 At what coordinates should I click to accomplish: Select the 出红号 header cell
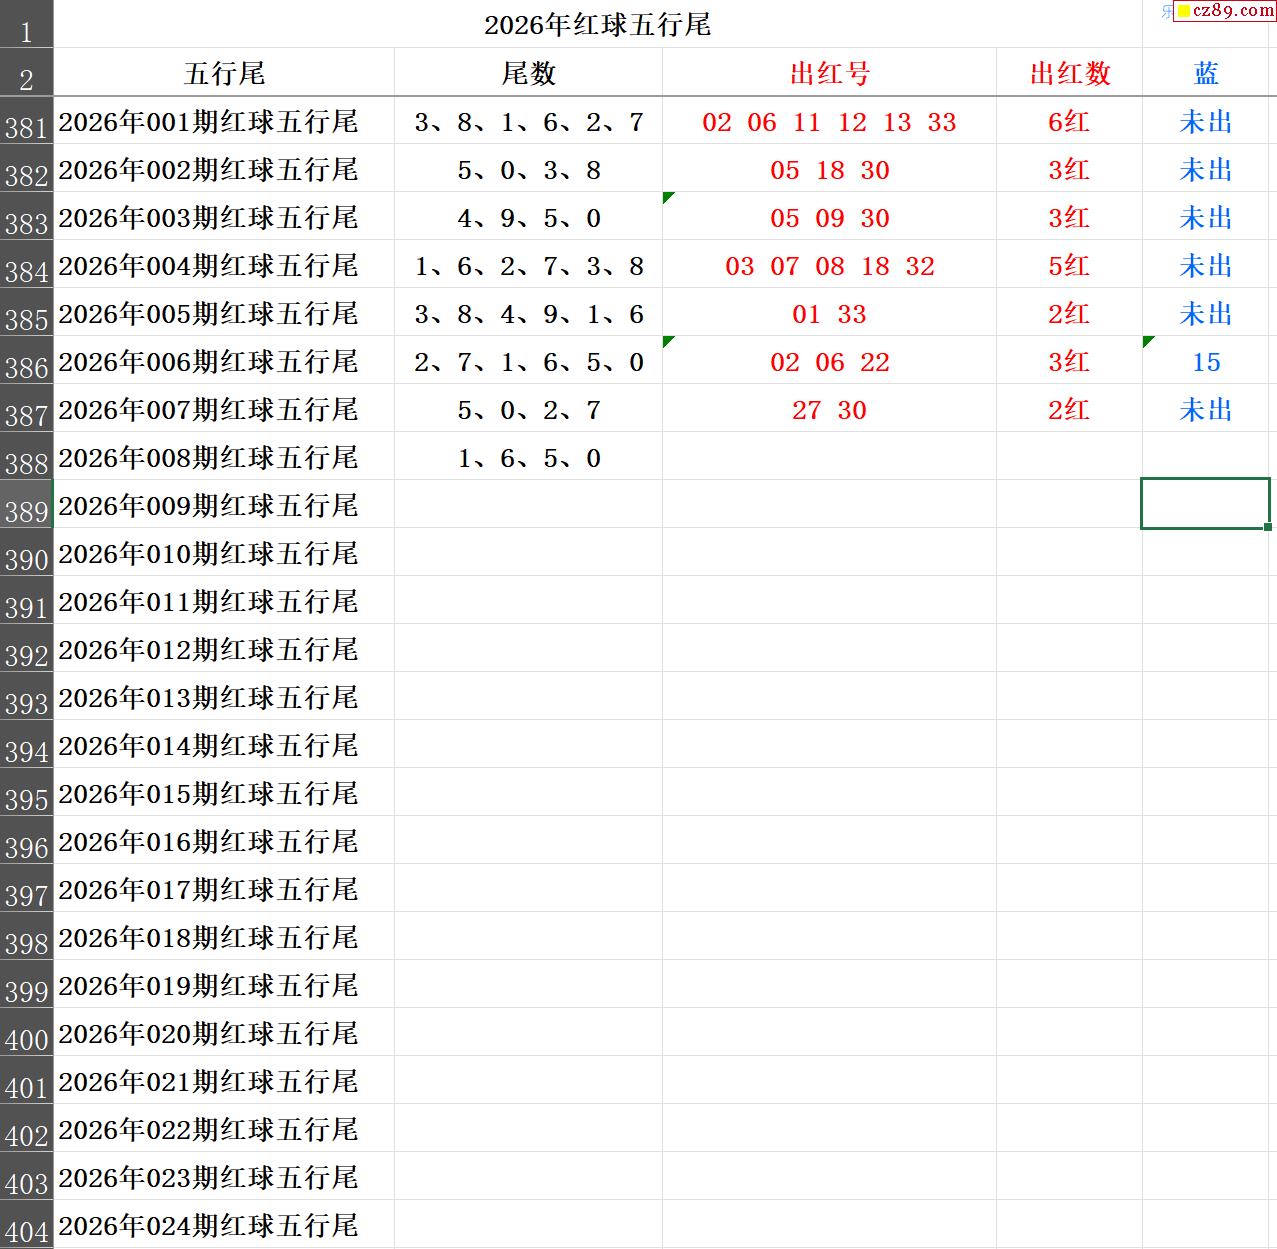(829, 73)
